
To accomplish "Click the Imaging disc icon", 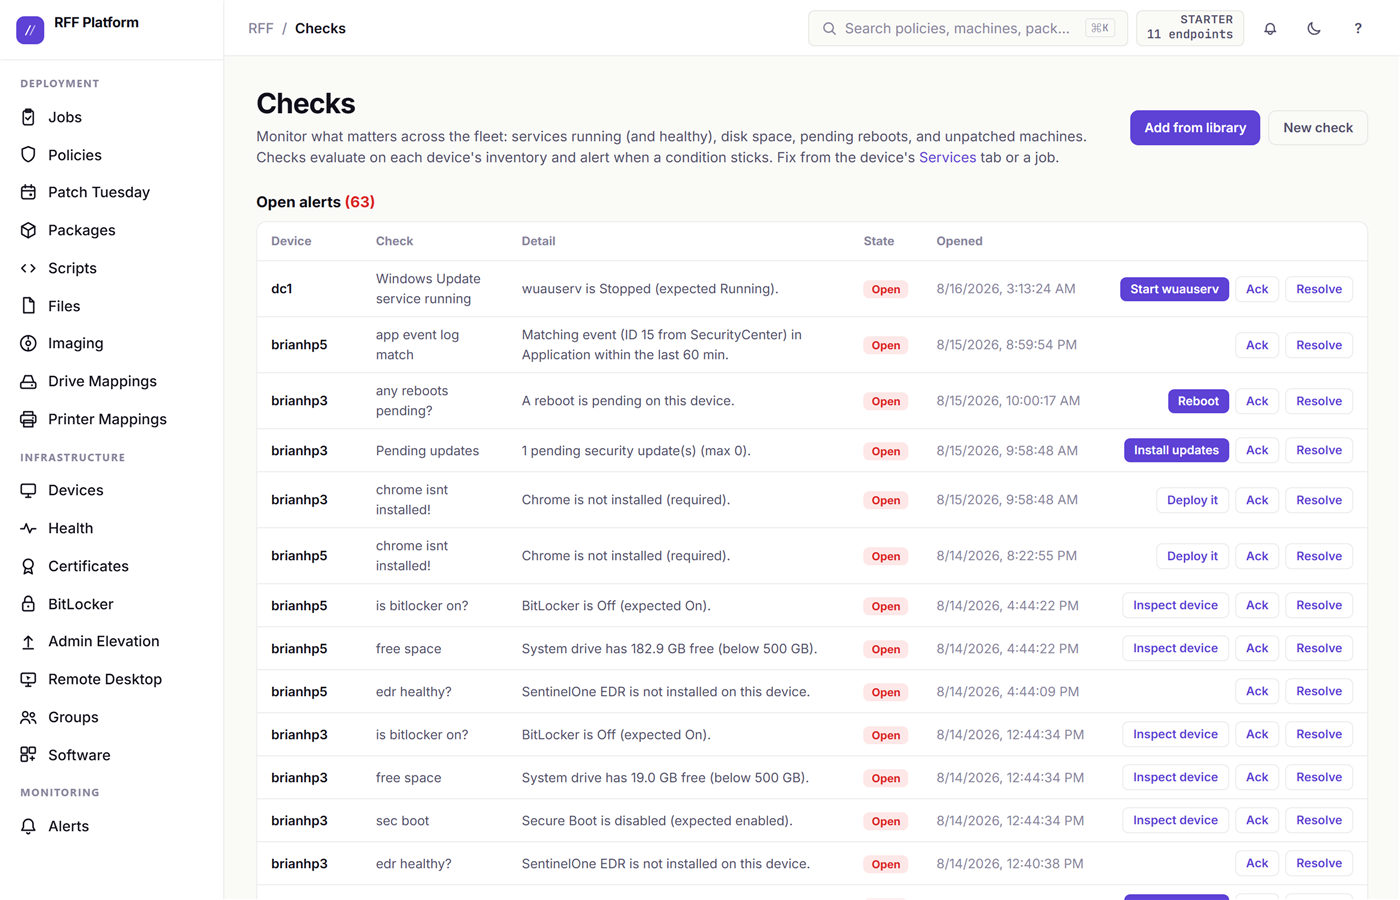I will coord(28,343).
